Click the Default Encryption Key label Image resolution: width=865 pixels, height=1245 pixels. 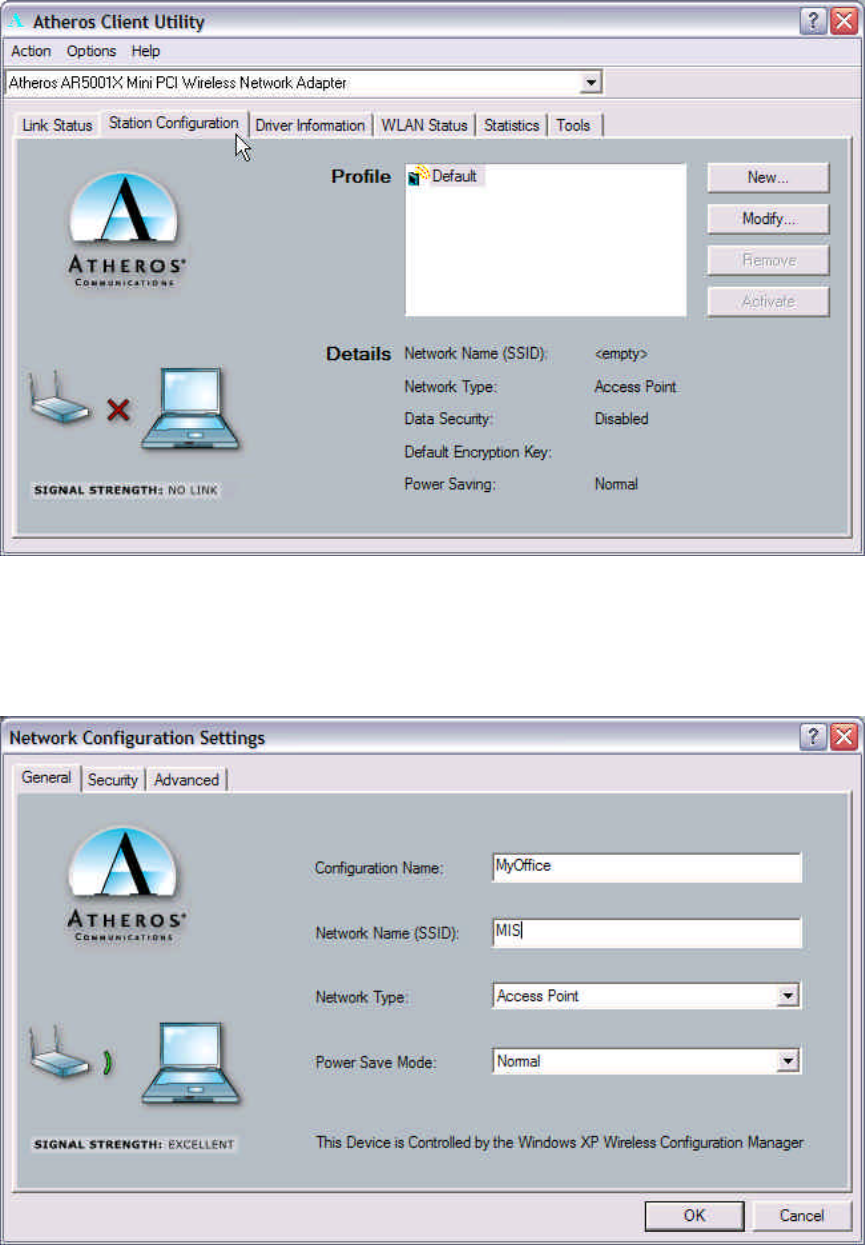pyautogui.click(x=478, y=452)
